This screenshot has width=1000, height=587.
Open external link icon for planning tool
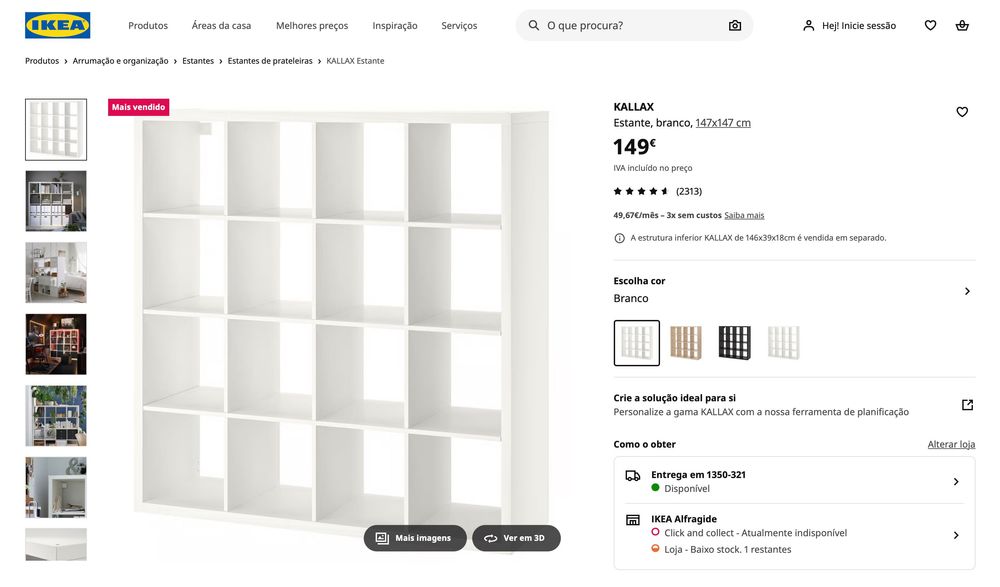(x=967, y=405)
